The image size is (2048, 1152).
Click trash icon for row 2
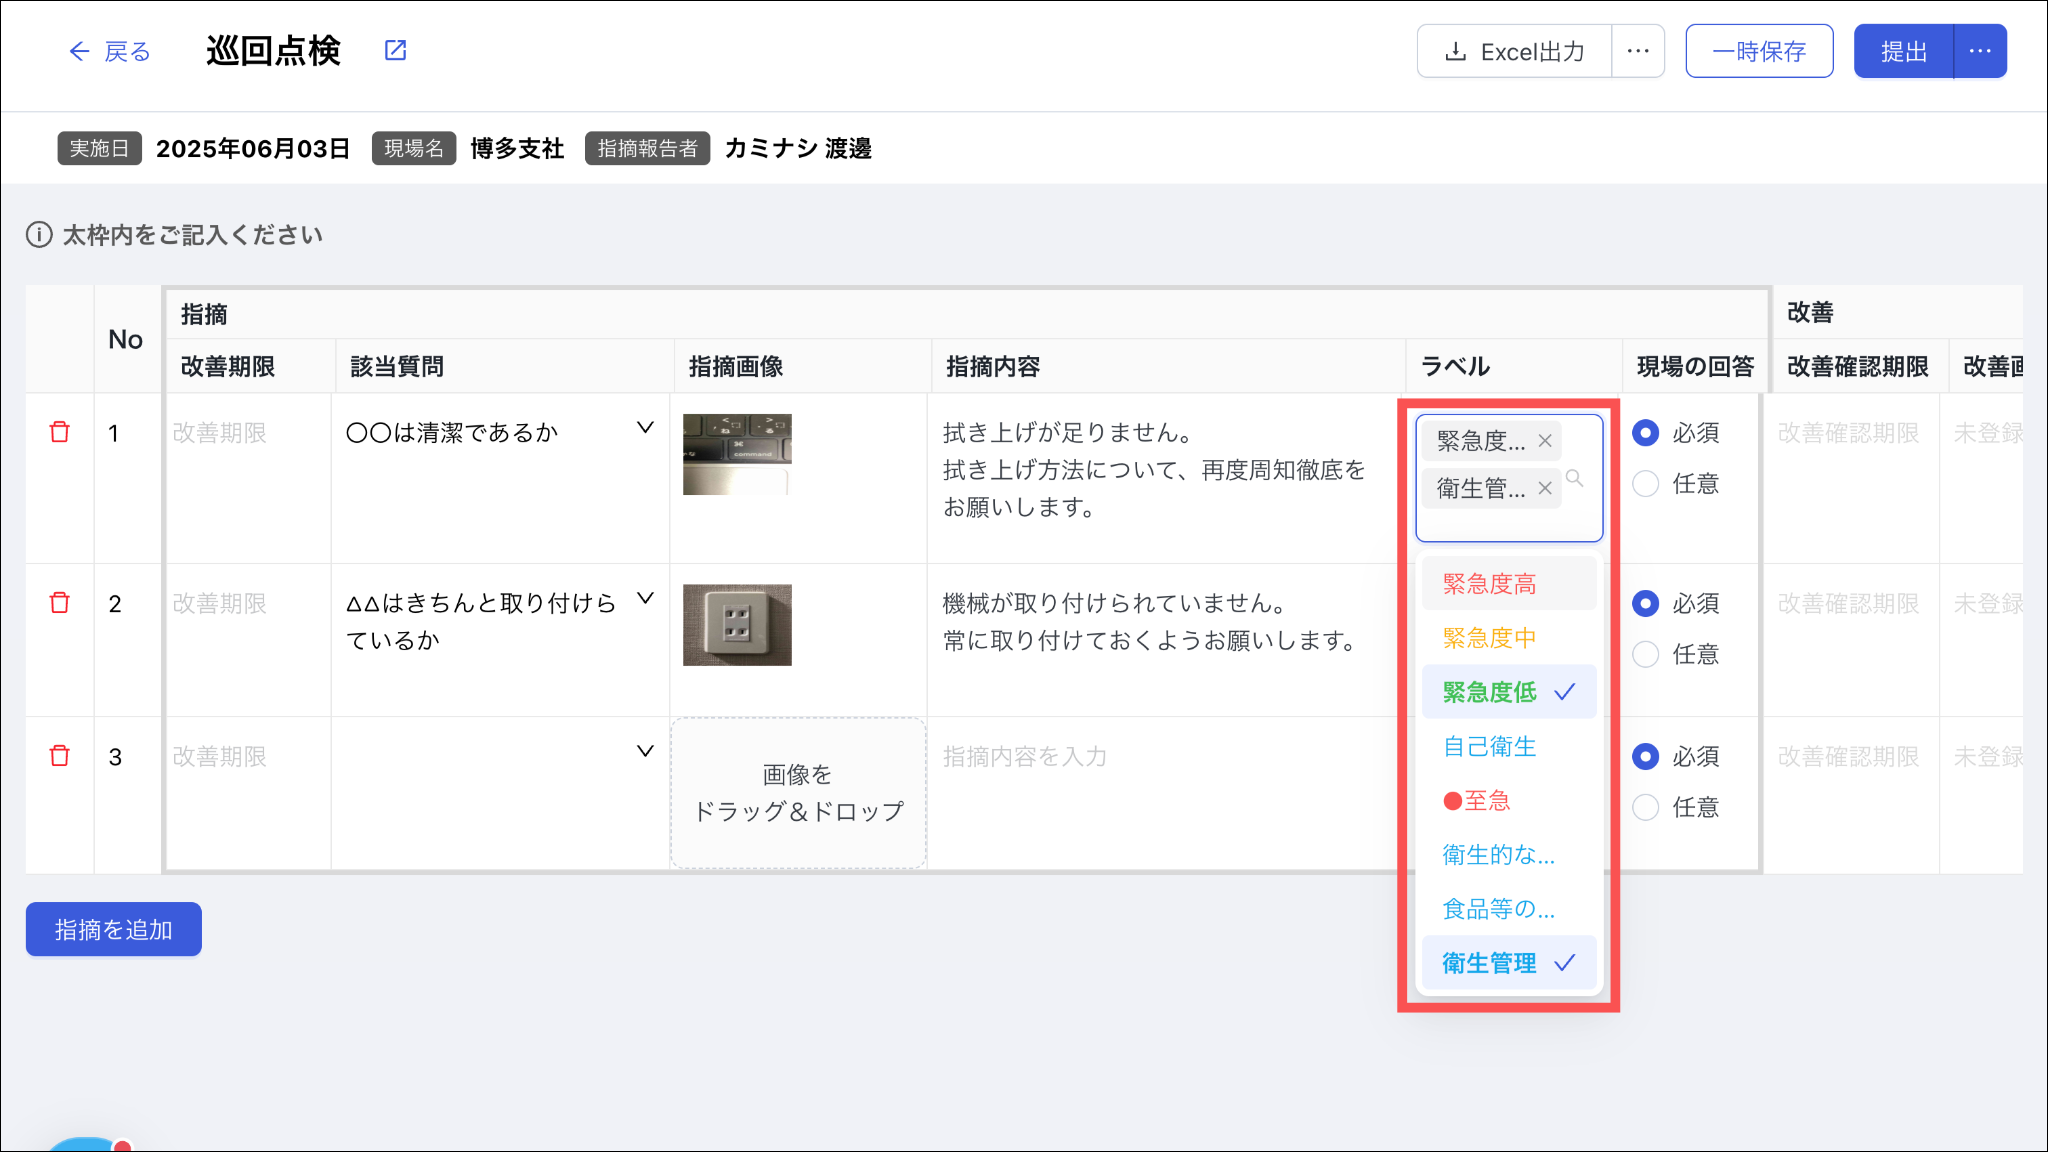60,603
